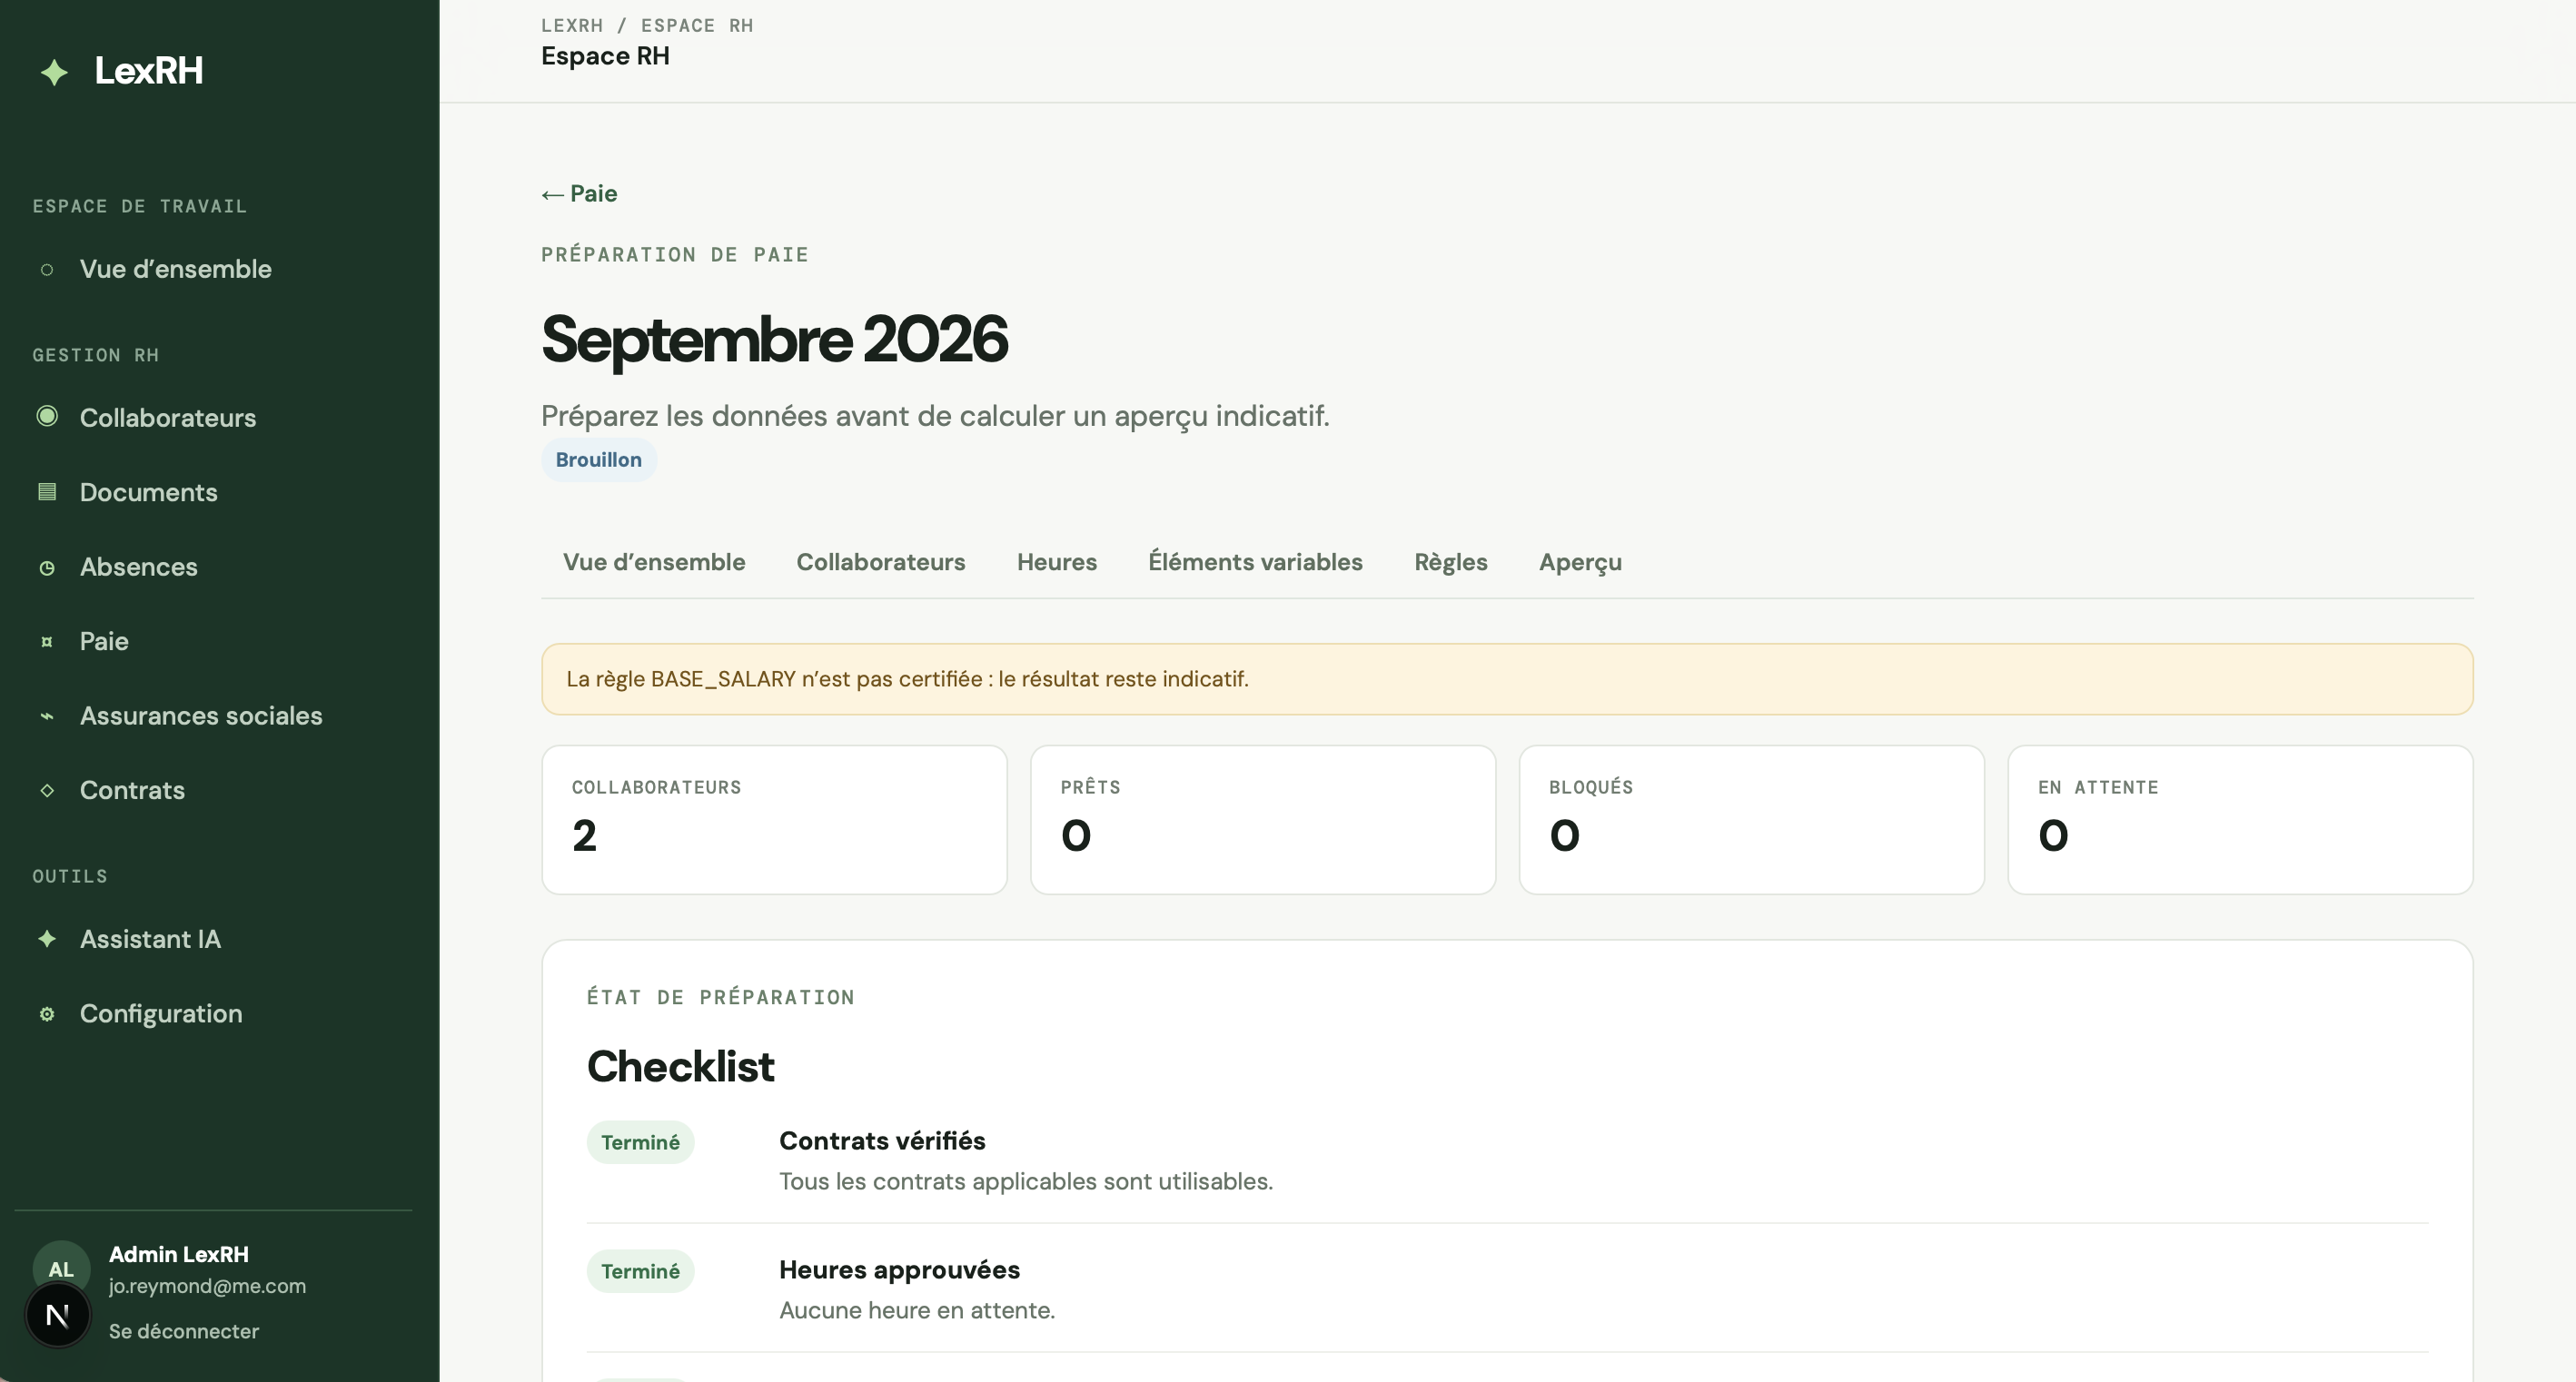Open the Next.js dev tools N badge
This screenshot has height=1382, width=2576.
coord(58,1315)
